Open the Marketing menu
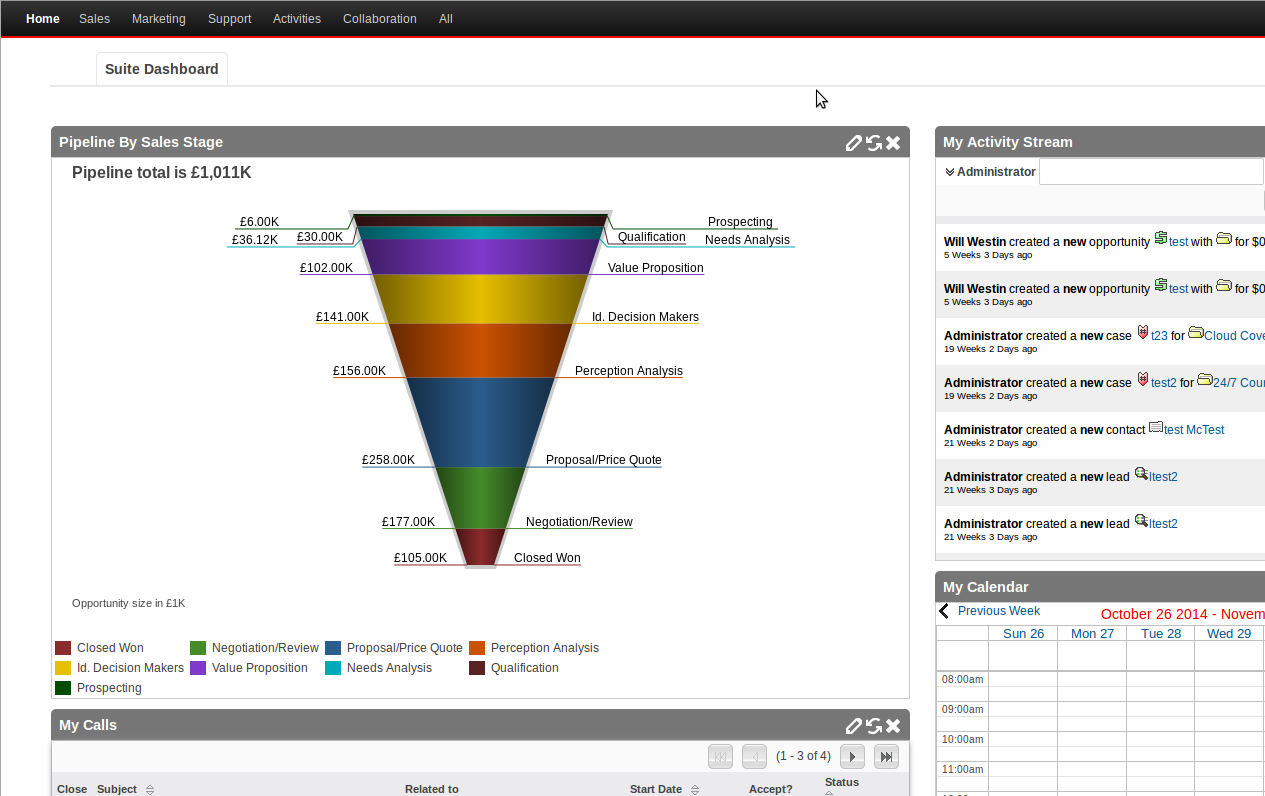The image size is (1265, 796). point(159,19)
